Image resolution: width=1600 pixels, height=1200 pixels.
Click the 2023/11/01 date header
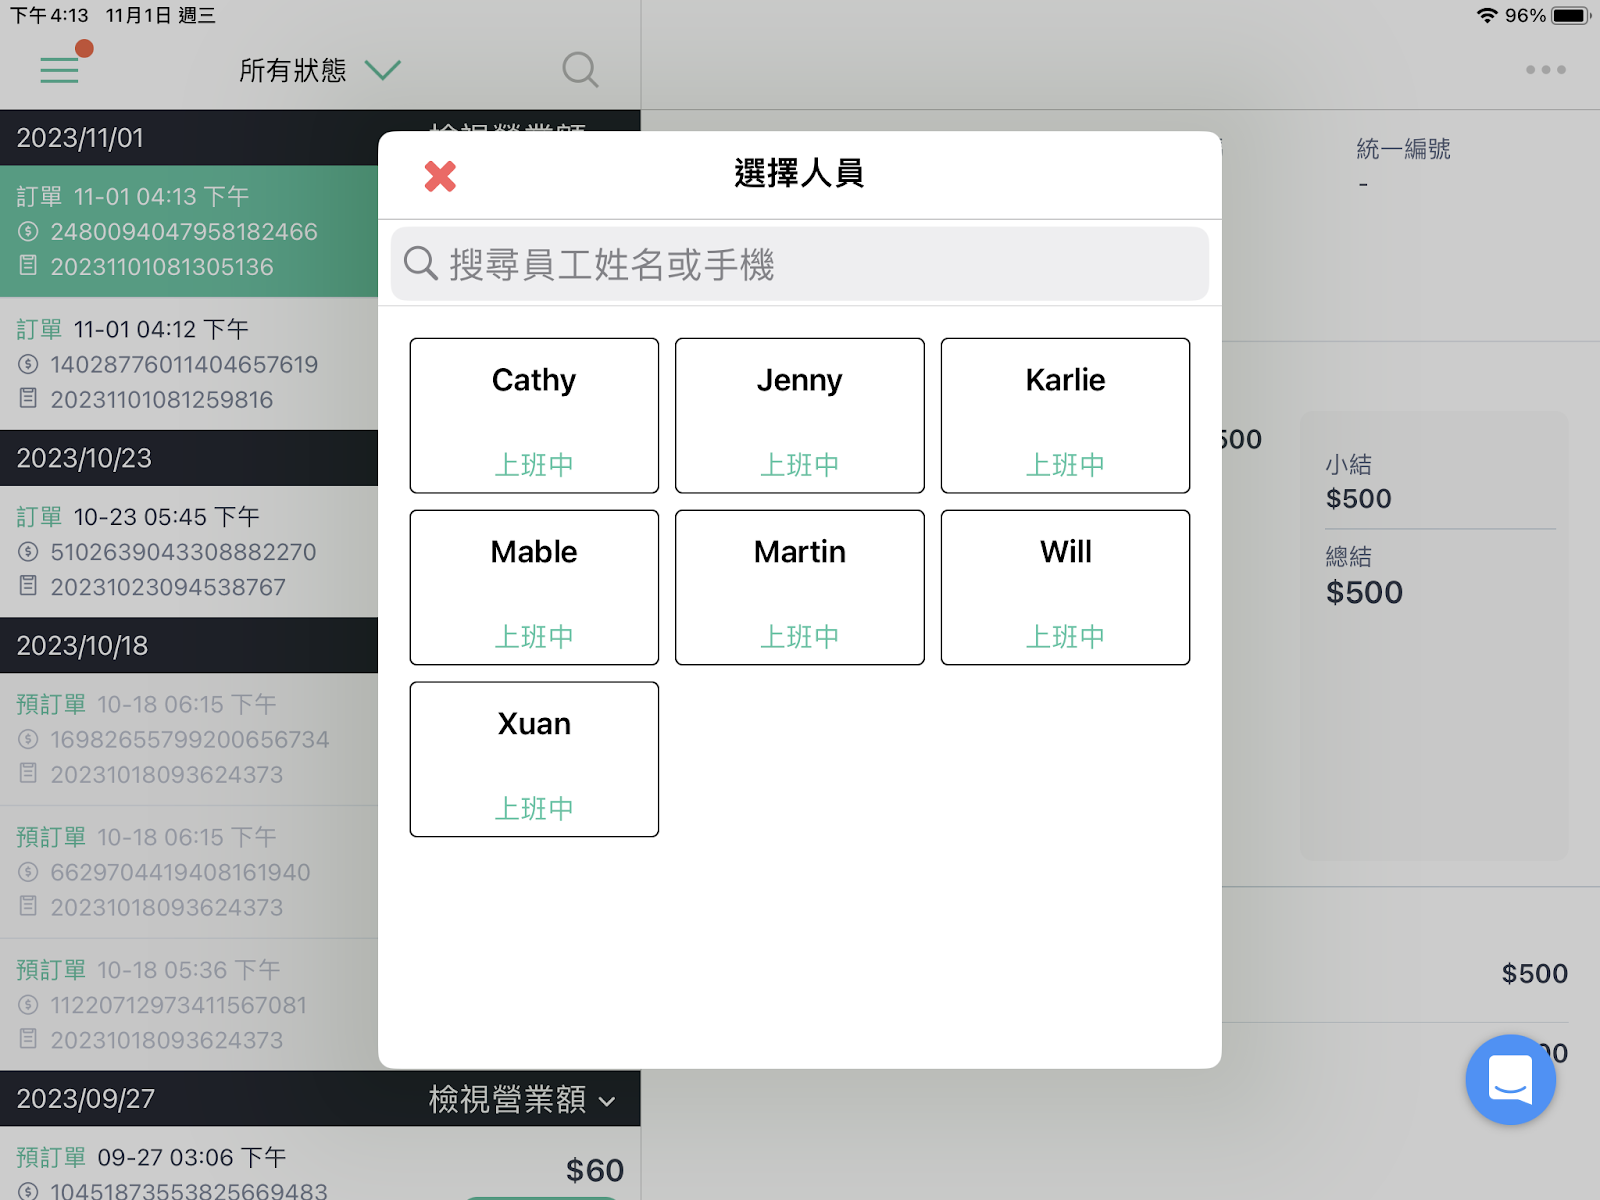pyautogui.click(x=189, y=138)
